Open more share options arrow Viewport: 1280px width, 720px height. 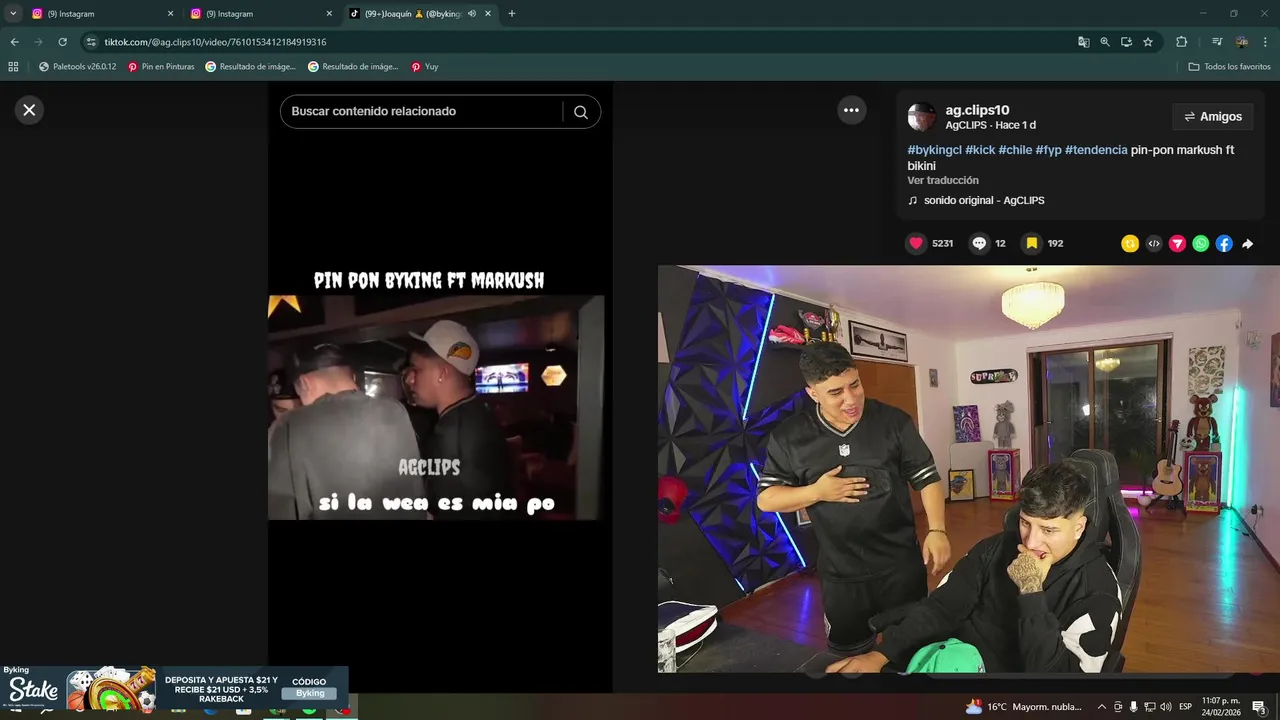[1248, 243]
